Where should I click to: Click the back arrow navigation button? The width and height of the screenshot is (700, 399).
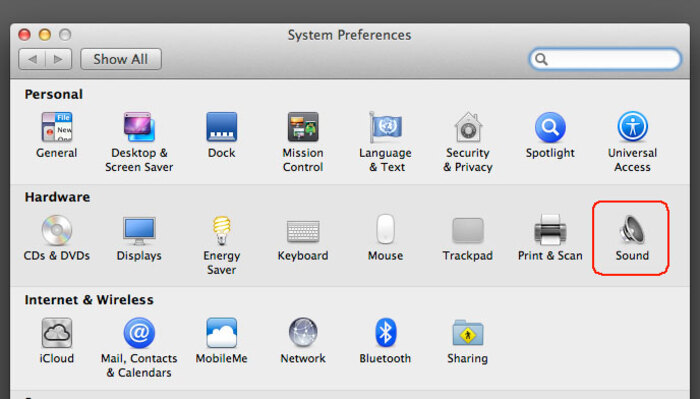point(32,59)
